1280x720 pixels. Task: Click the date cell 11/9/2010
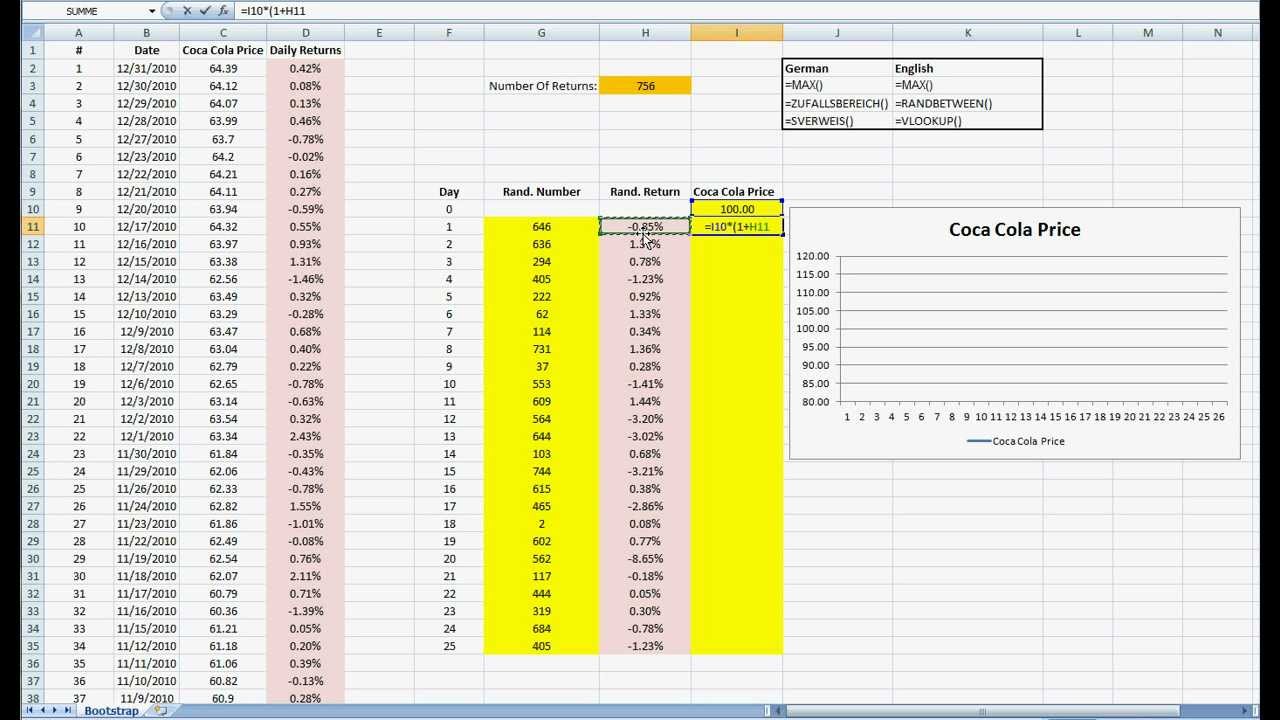(146, 698)
